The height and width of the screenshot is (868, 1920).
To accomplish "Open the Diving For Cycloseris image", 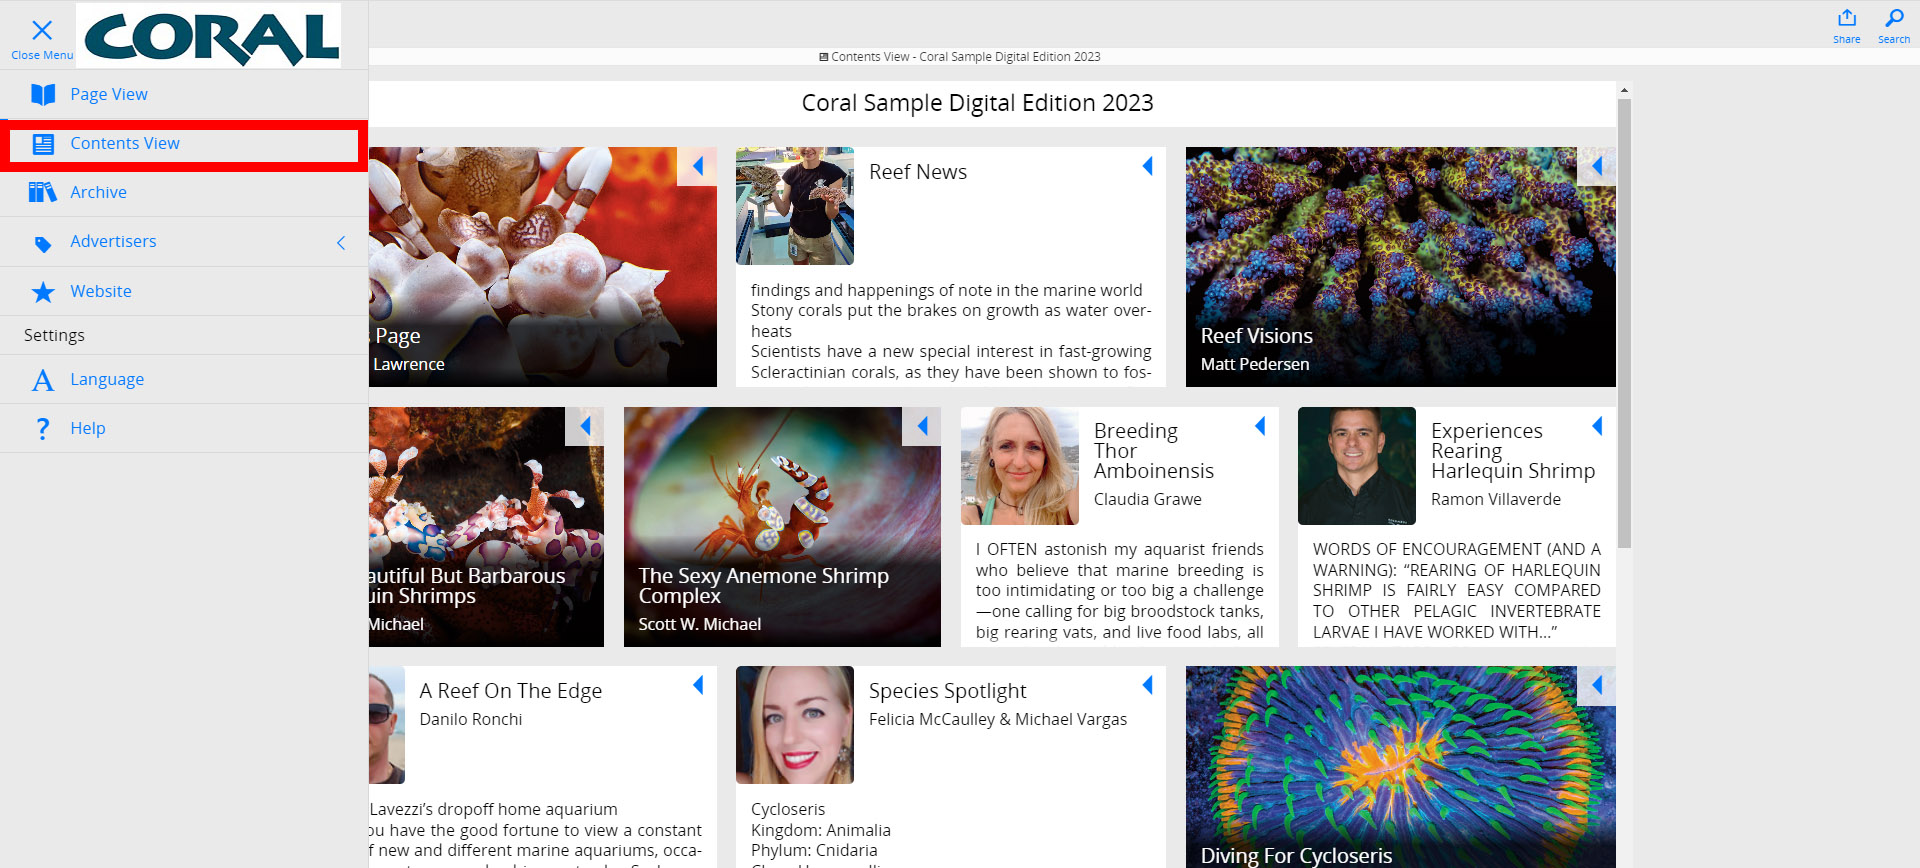I will [x=1401, y=767].
